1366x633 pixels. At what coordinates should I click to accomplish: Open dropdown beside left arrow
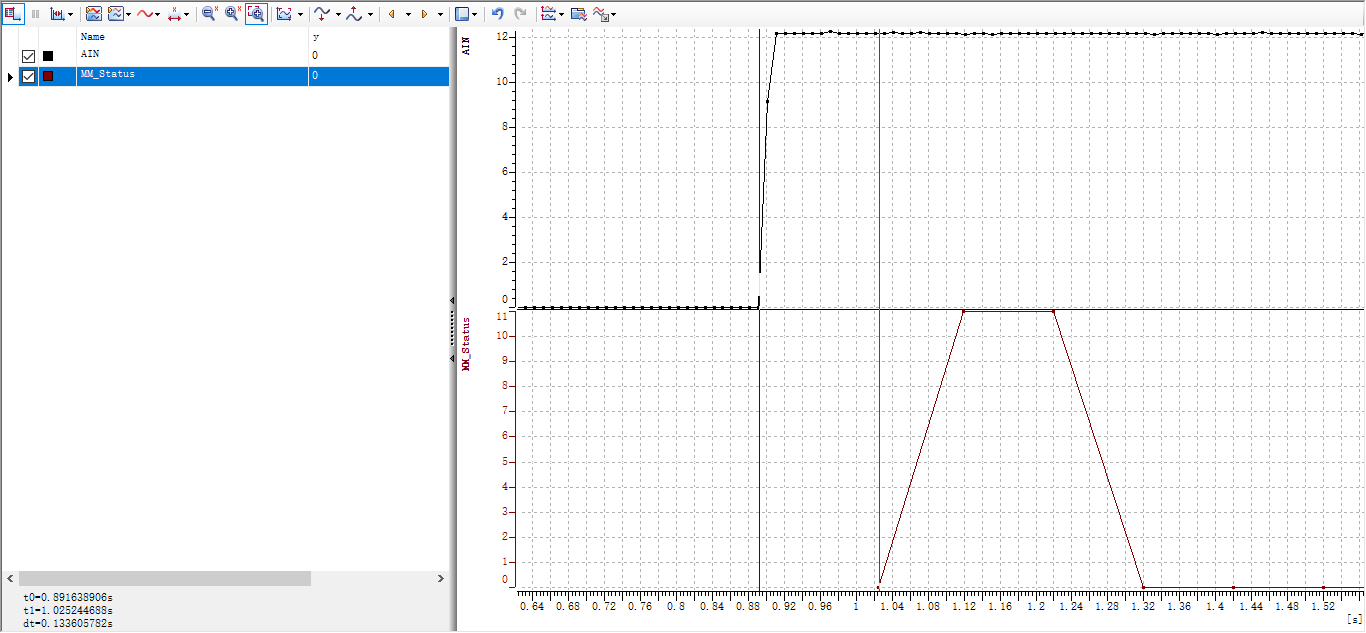(x=408, y=15)
